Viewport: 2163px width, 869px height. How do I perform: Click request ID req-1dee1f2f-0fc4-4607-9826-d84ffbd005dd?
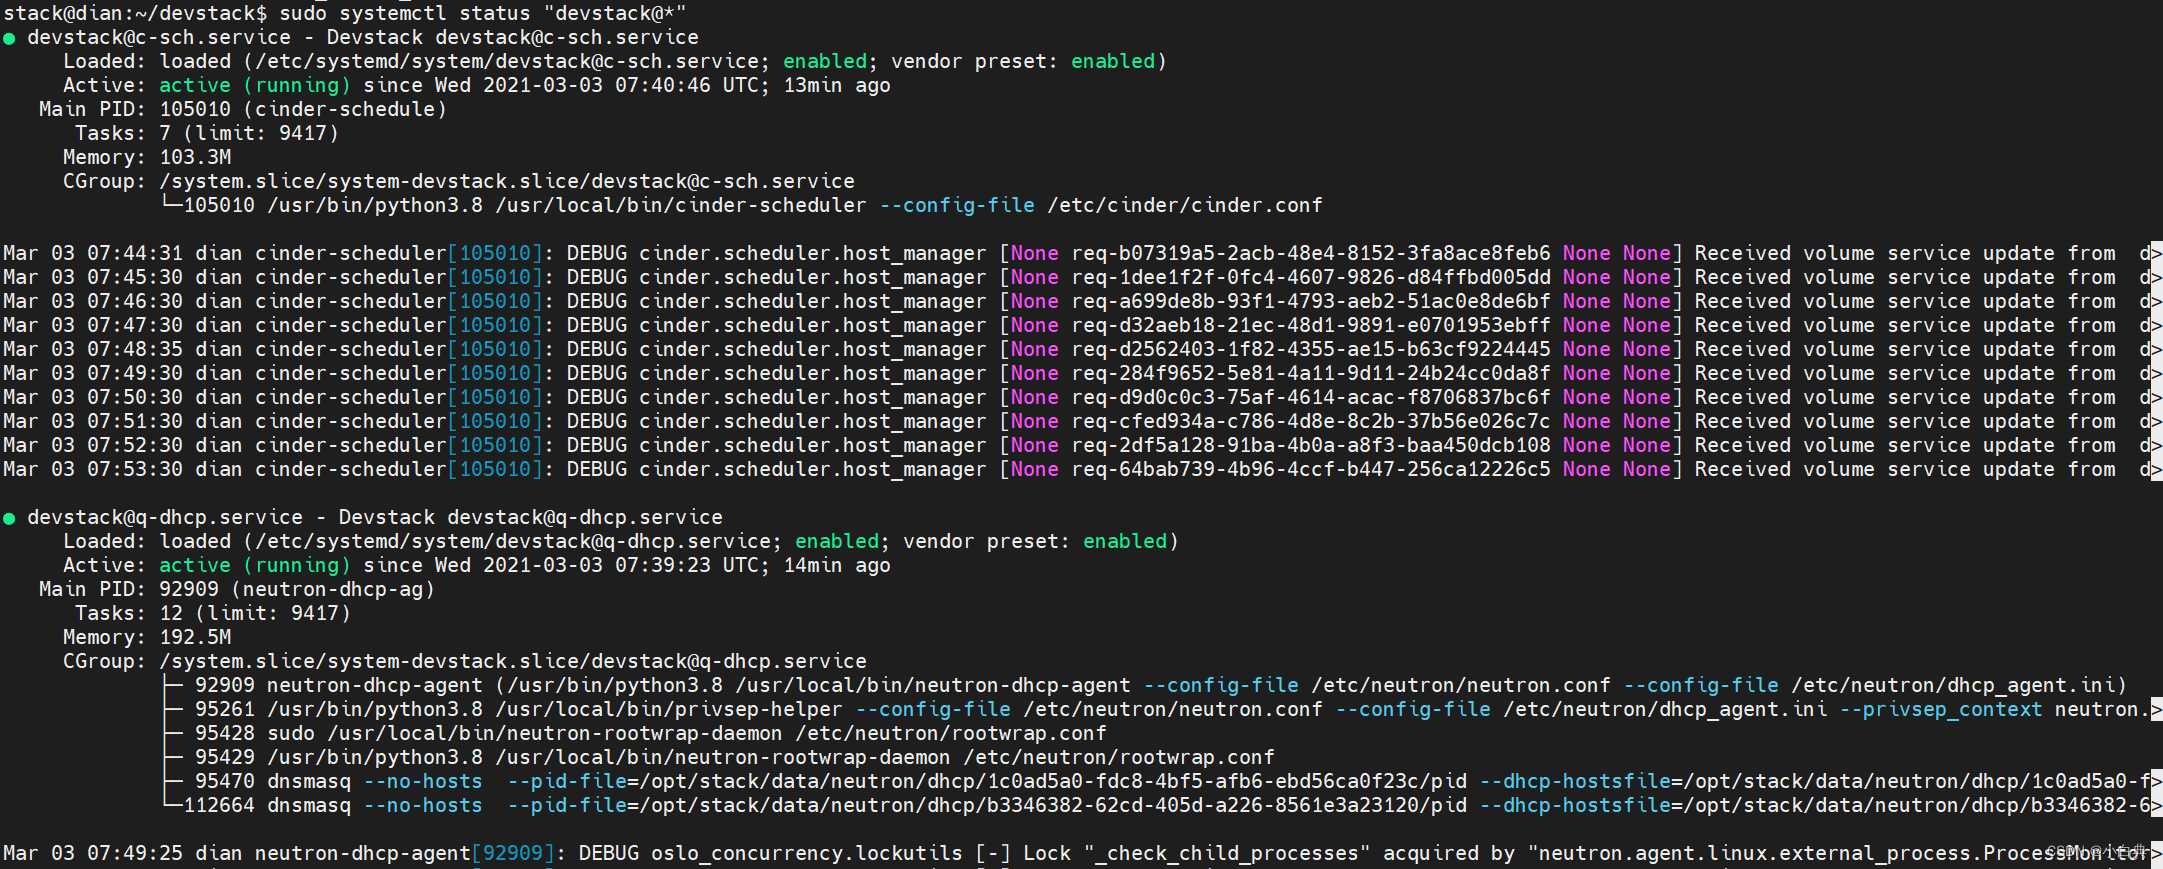tap(1311, 278)
